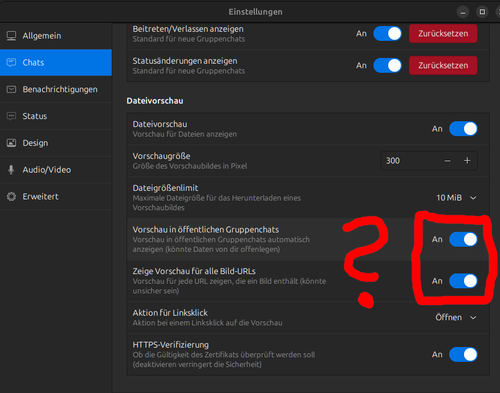Click the Allgemein monitor icon in sidebar
500x393 pixels.
tap(11, 36)
